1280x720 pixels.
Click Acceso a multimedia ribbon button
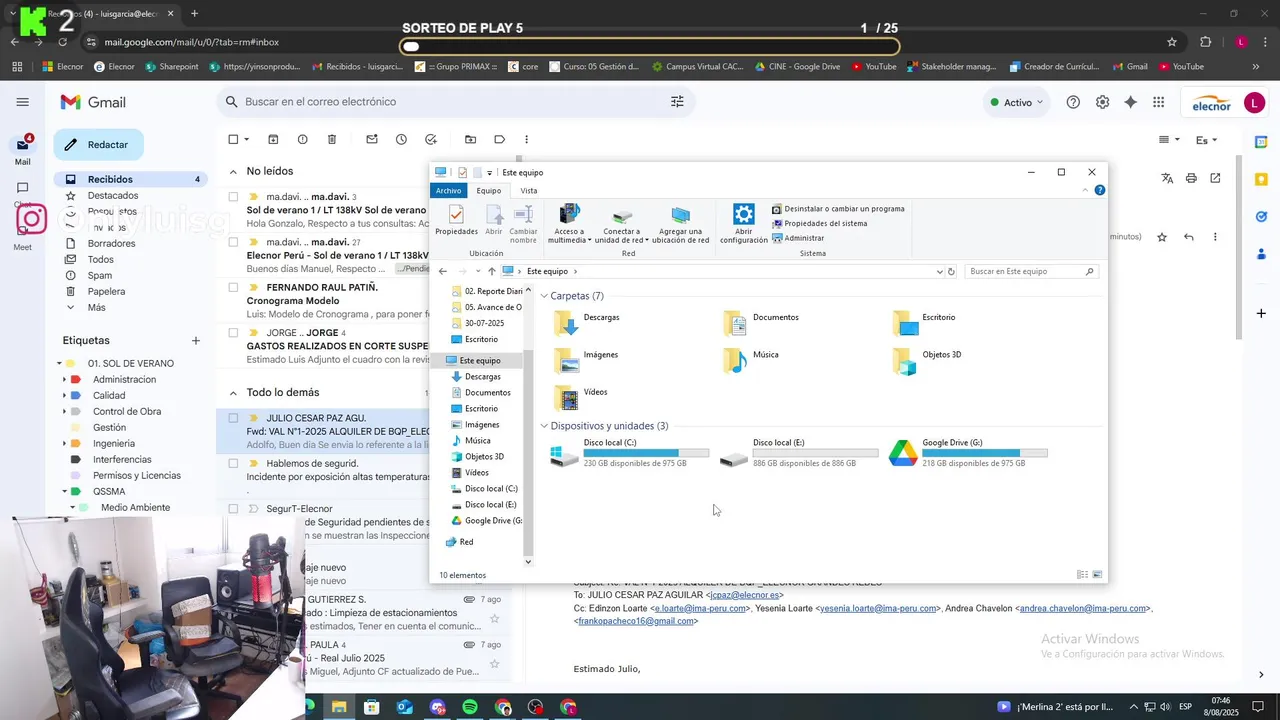(569, 224)
